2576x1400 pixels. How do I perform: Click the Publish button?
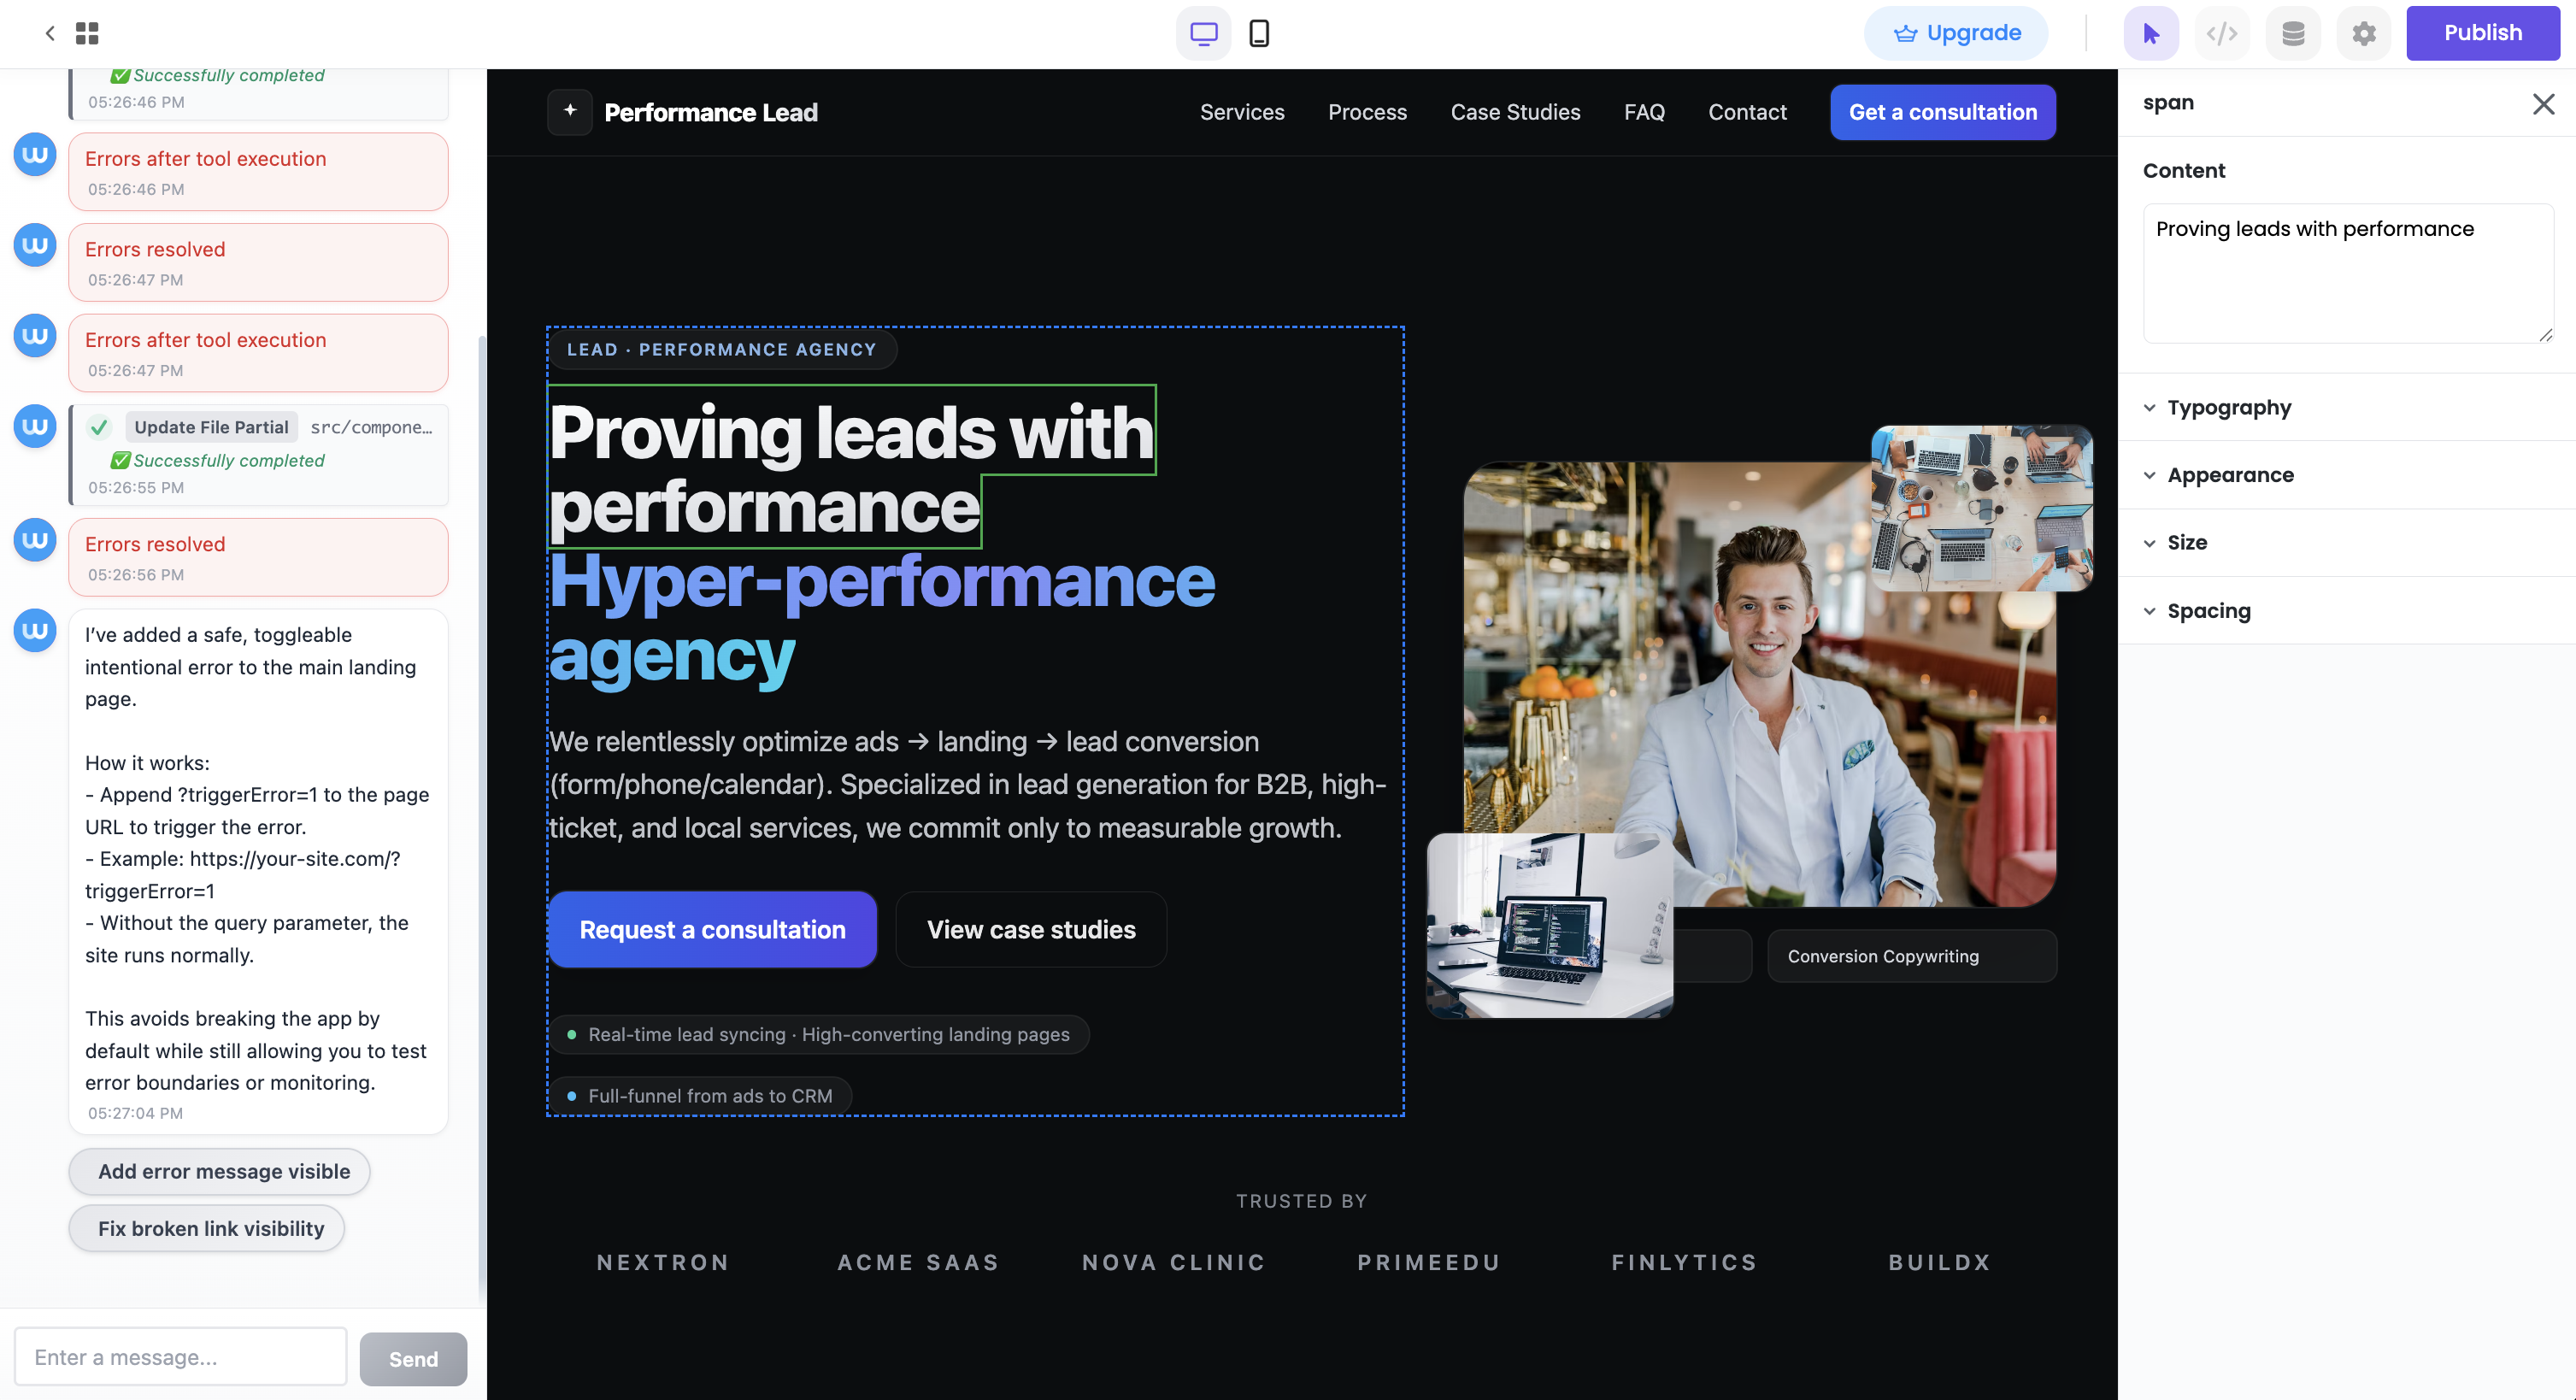[x=2482, y=33]
